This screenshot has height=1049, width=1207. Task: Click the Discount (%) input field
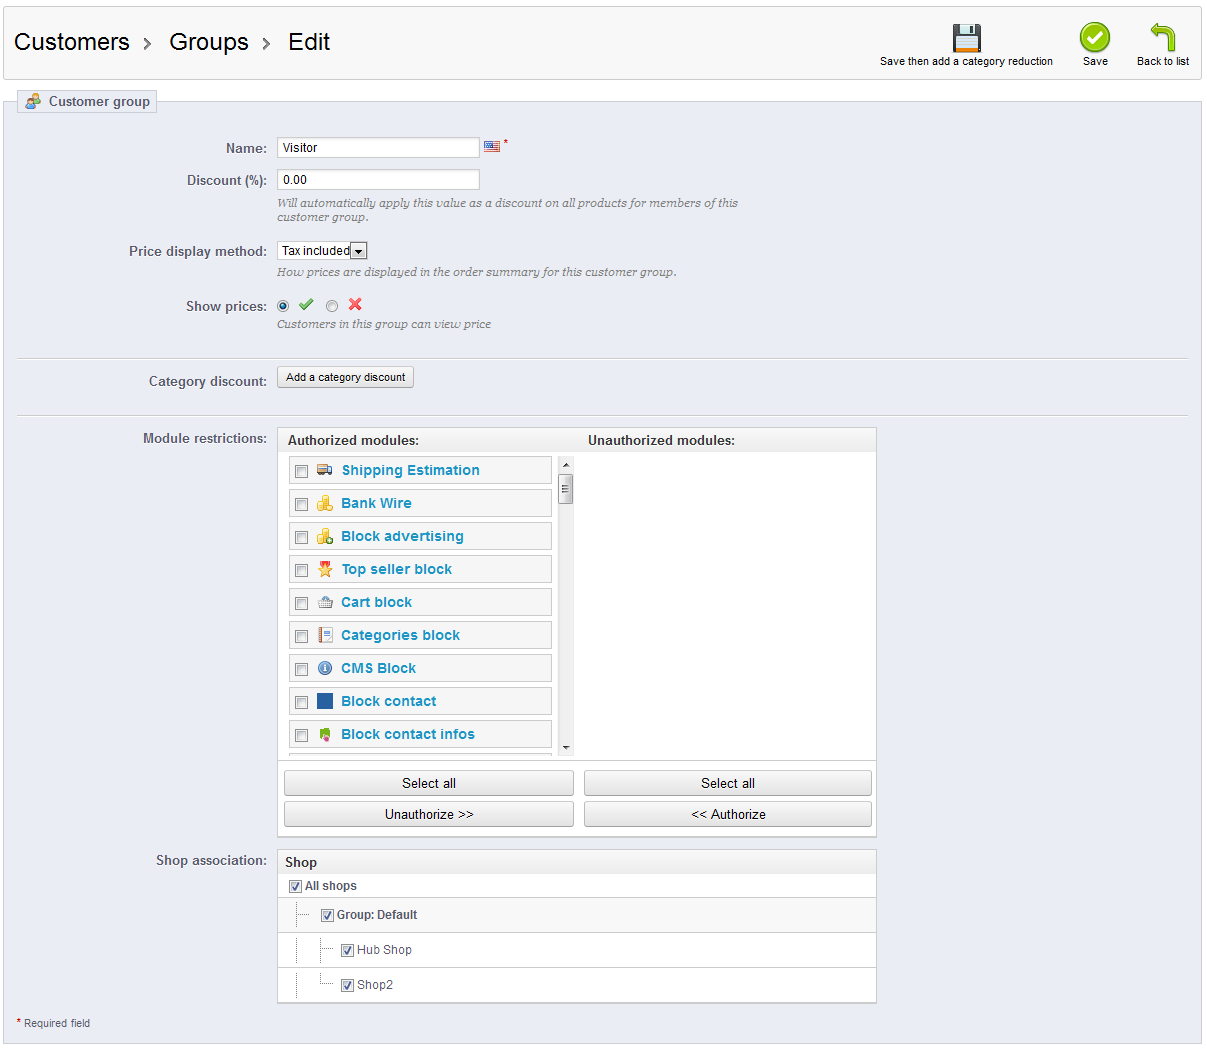378,180
